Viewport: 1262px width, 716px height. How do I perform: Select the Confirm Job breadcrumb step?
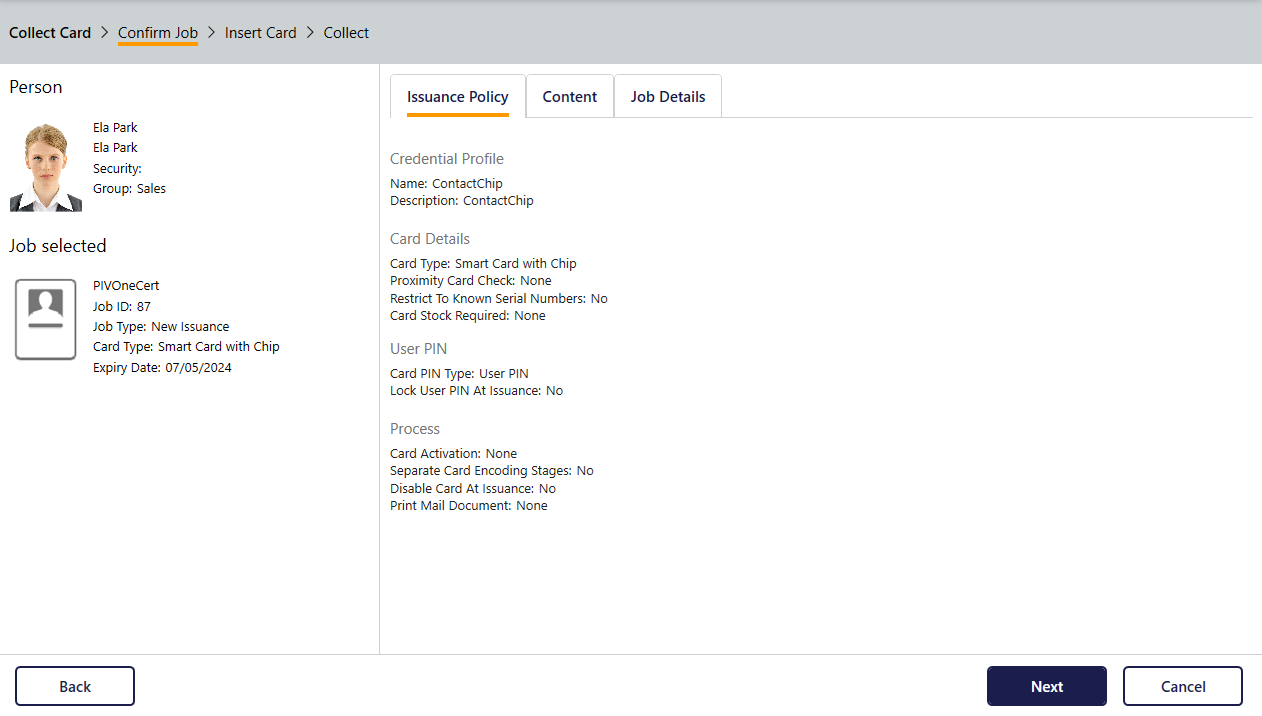click(158, 33)
